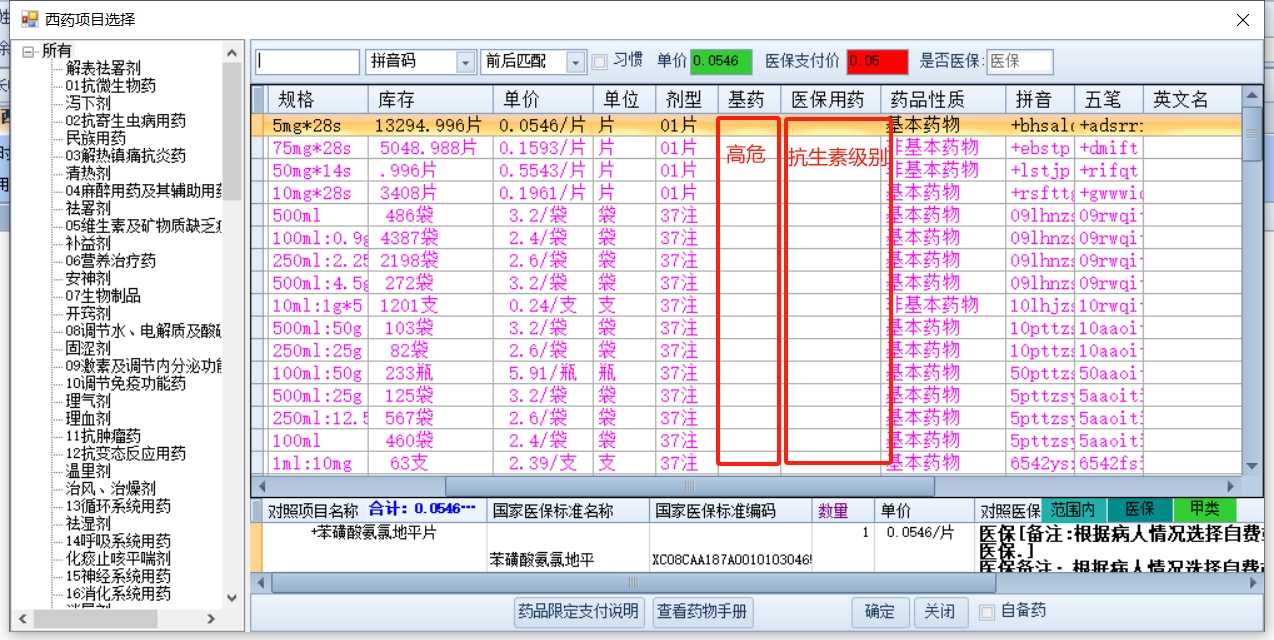Viewport: 1274px width, 640px height.
Task: Click stock cell 1201支
Action: [430, 305]
